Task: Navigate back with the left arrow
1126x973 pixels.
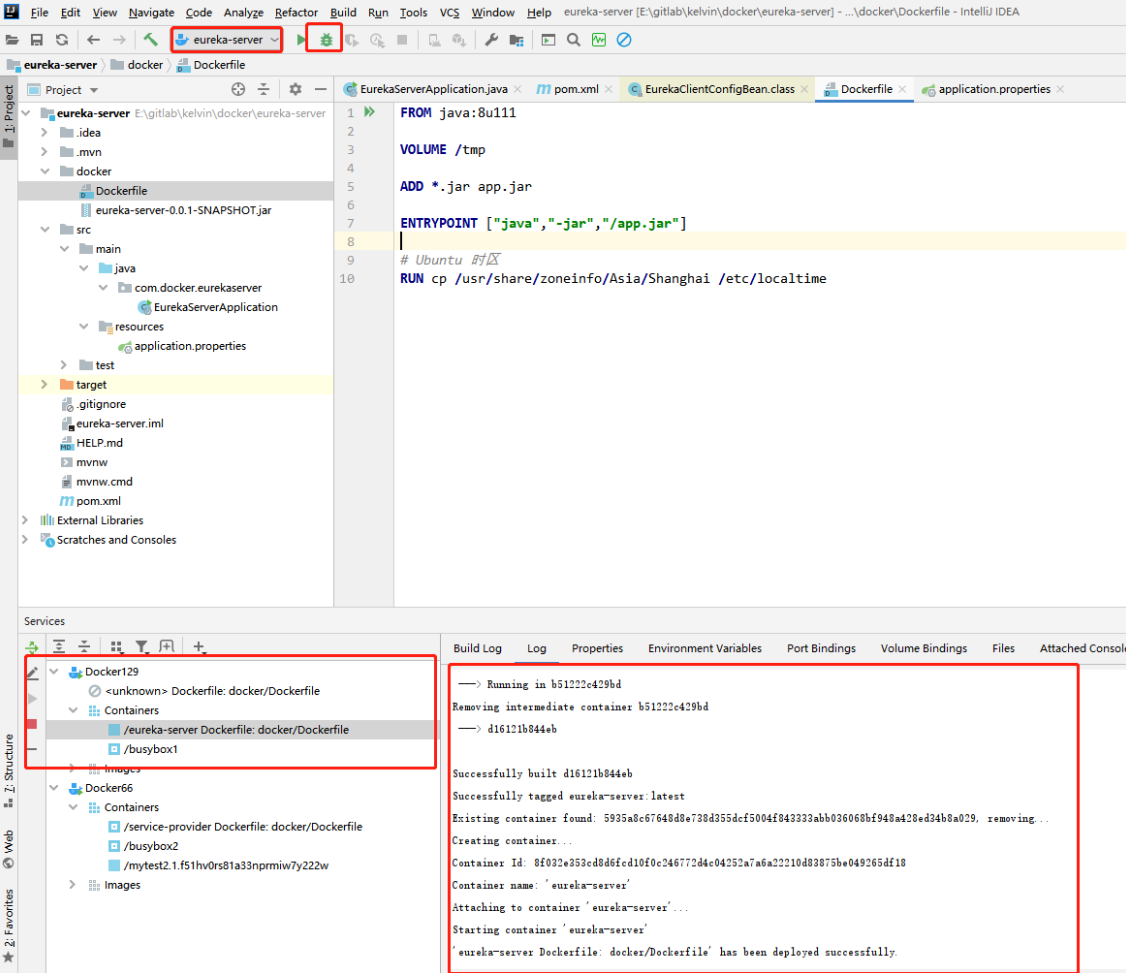Action: (x=93, y=39)
